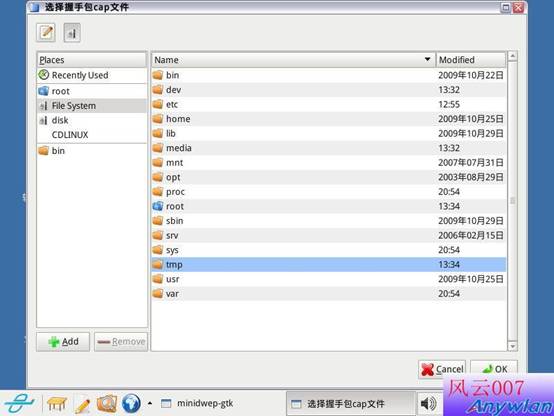Click the scrollbar down arrow in file list

[512, 346]
